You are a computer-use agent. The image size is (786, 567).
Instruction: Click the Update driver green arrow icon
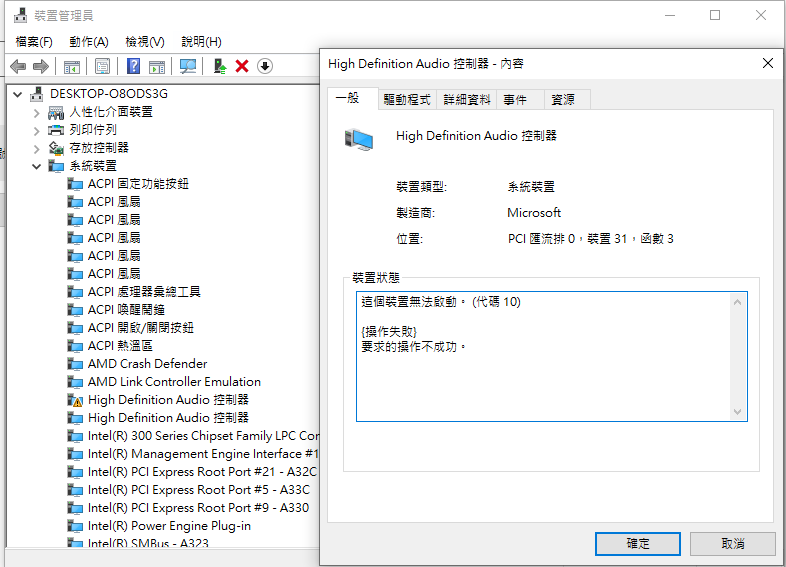[x=220, y=66]
